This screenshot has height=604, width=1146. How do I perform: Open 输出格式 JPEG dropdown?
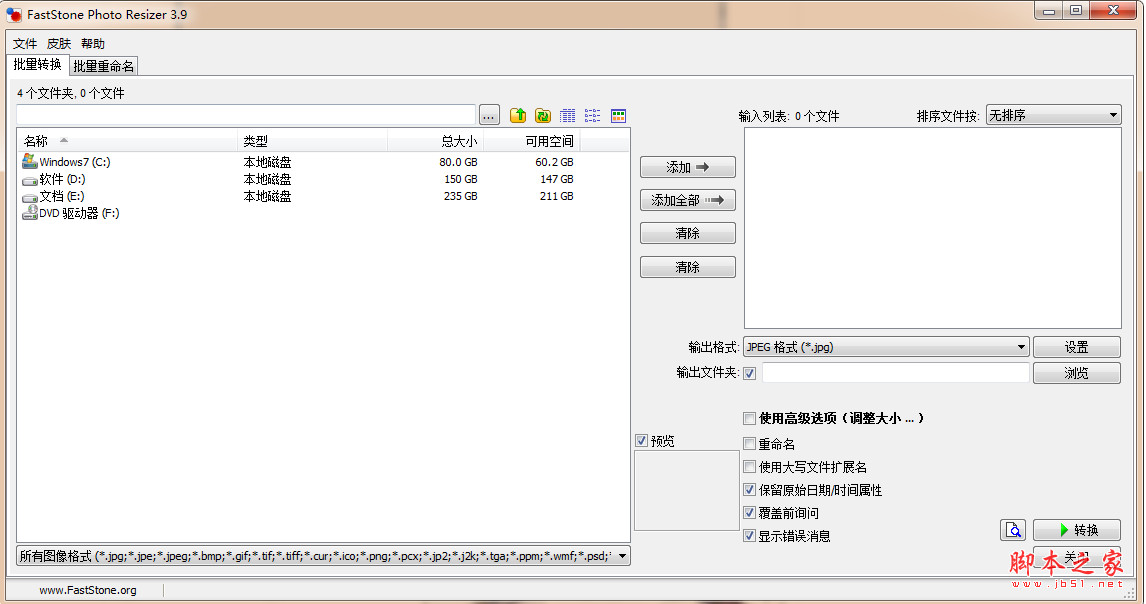(x=886, y=347)
